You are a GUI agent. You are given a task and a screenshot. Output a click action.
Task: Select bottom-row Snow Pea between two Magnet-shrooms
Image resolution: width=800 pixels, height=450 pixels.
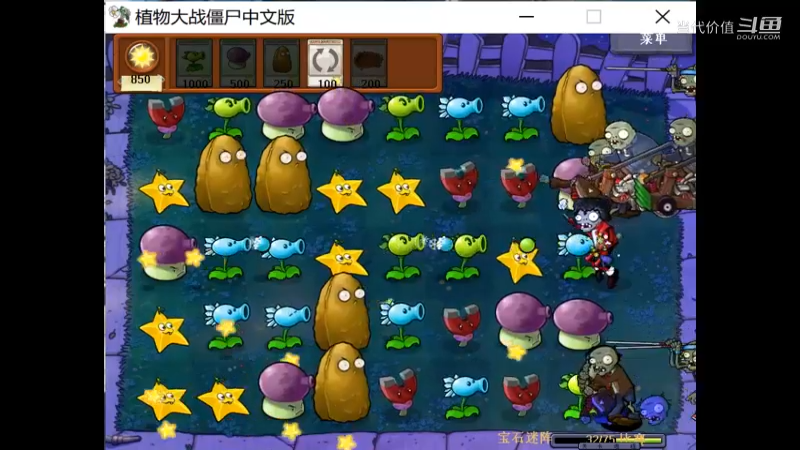point(465,396)
